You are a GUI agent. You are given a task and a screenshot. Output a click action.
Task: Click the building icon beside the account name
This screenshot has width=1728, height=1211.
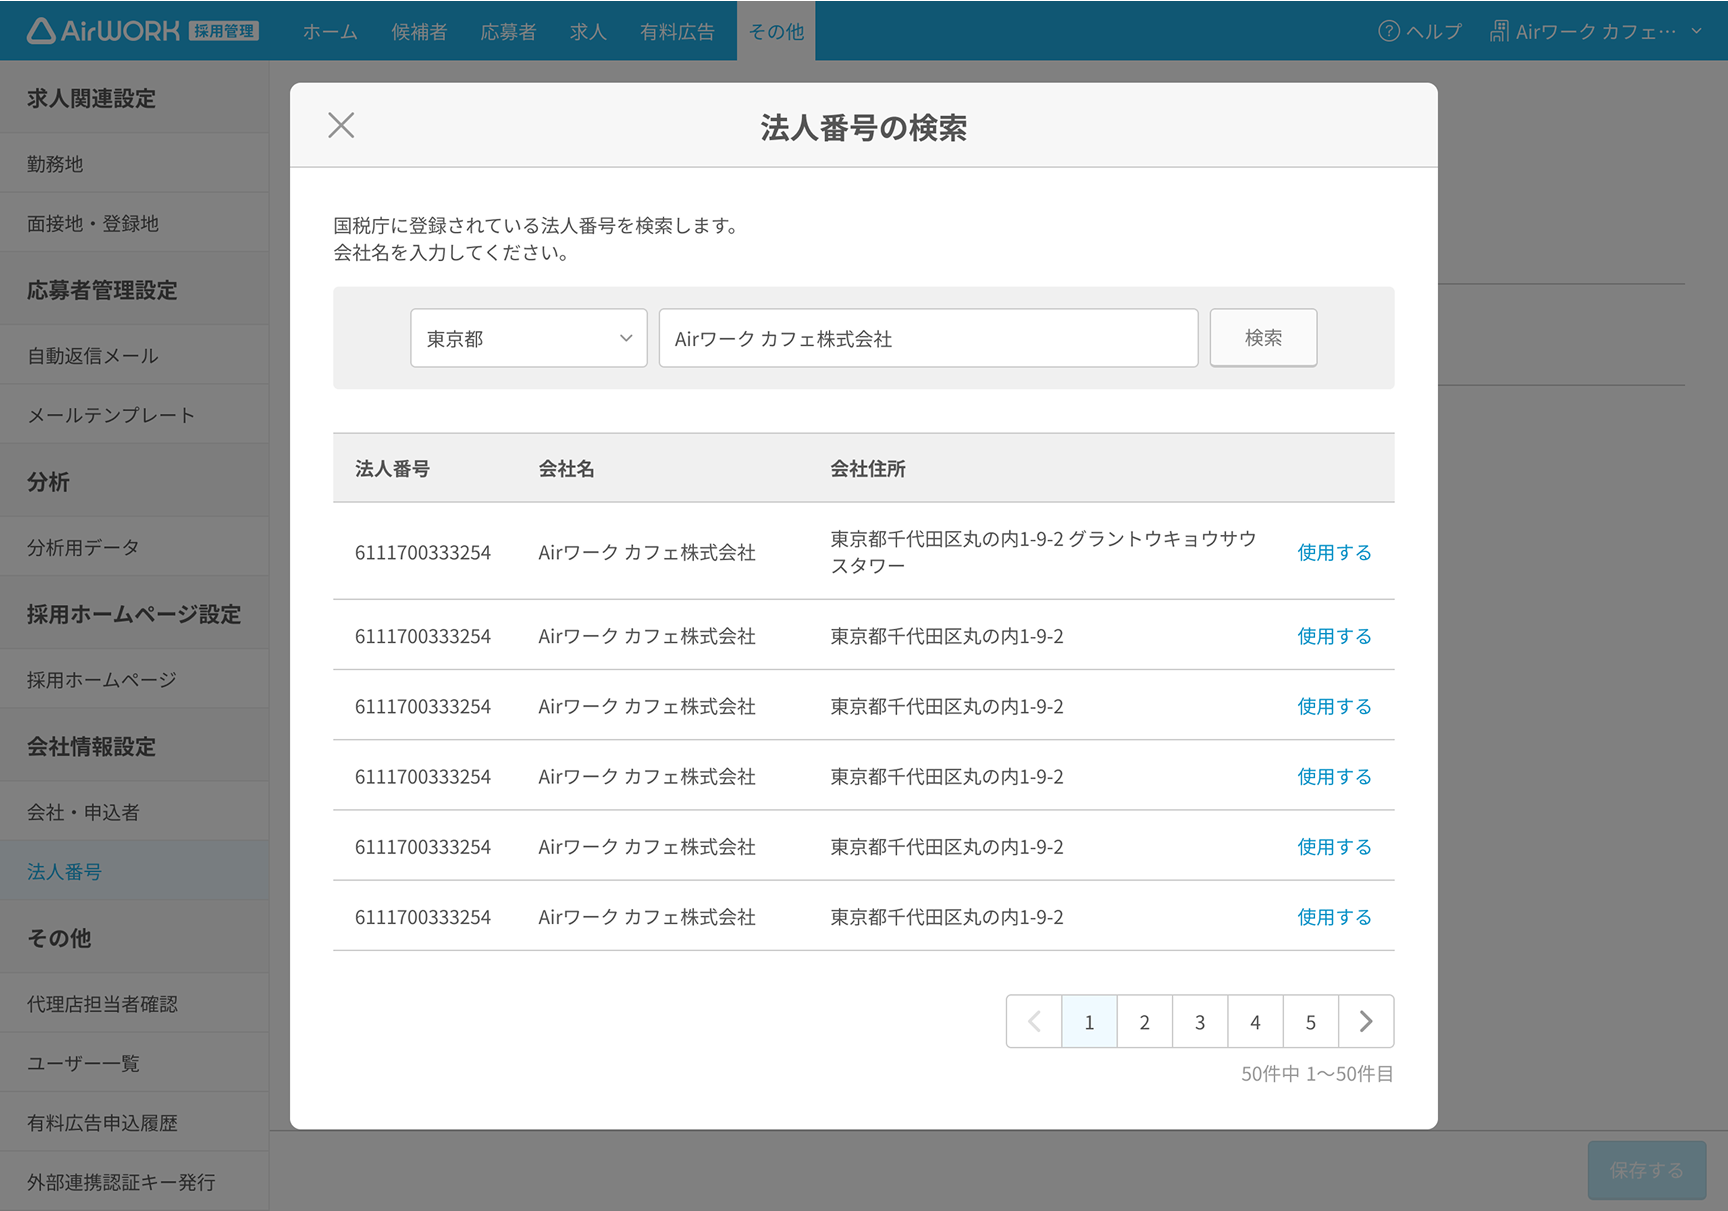[x=1499, y=31]
